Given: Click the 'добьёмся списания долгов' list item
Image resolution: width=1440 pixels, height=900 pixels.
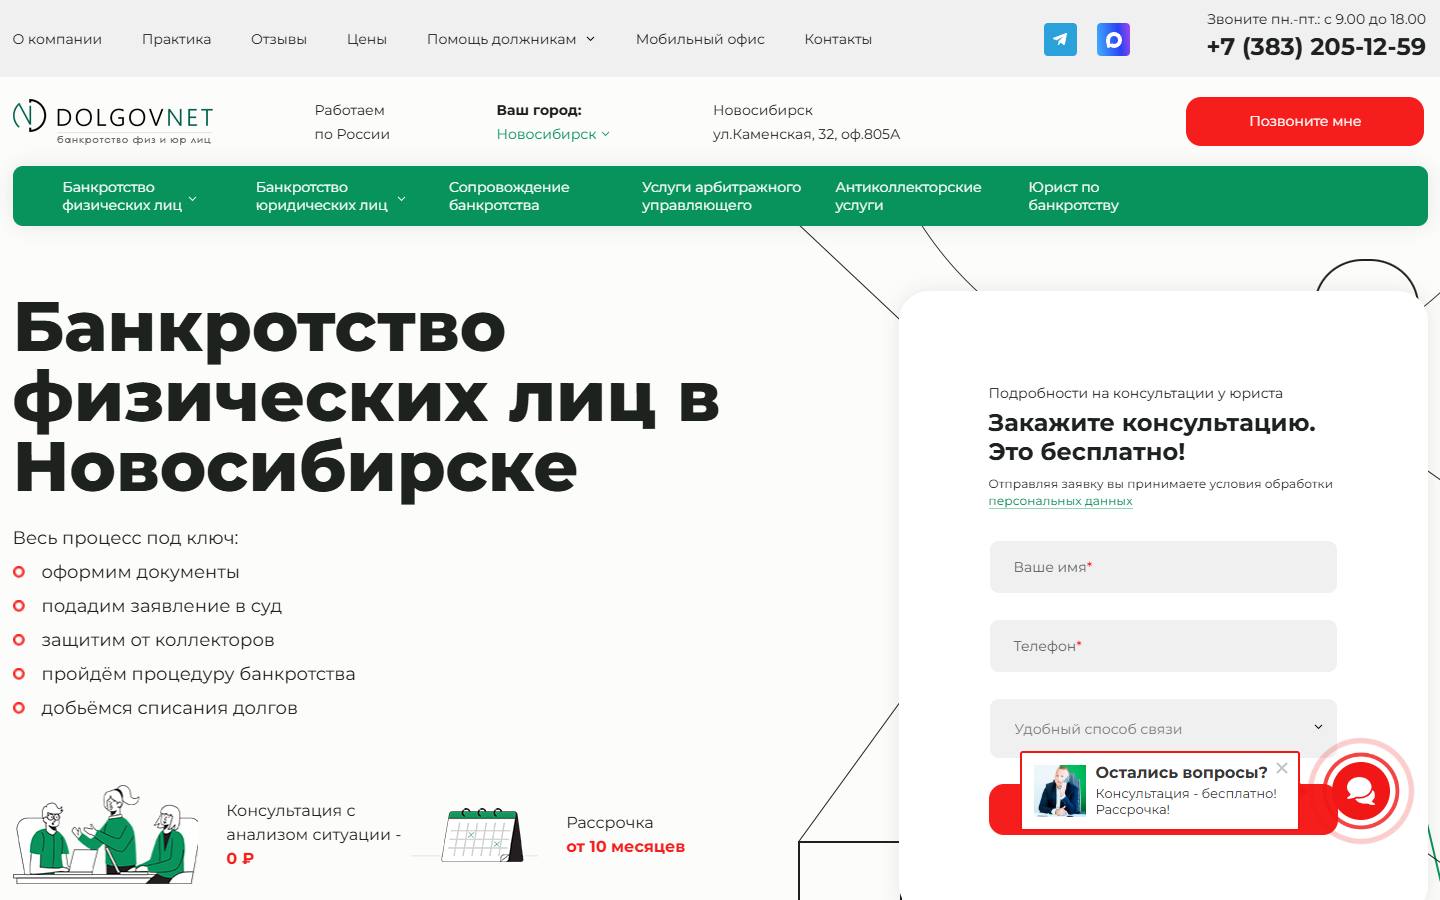Looking at the screenshot, I should pos(169,708).
